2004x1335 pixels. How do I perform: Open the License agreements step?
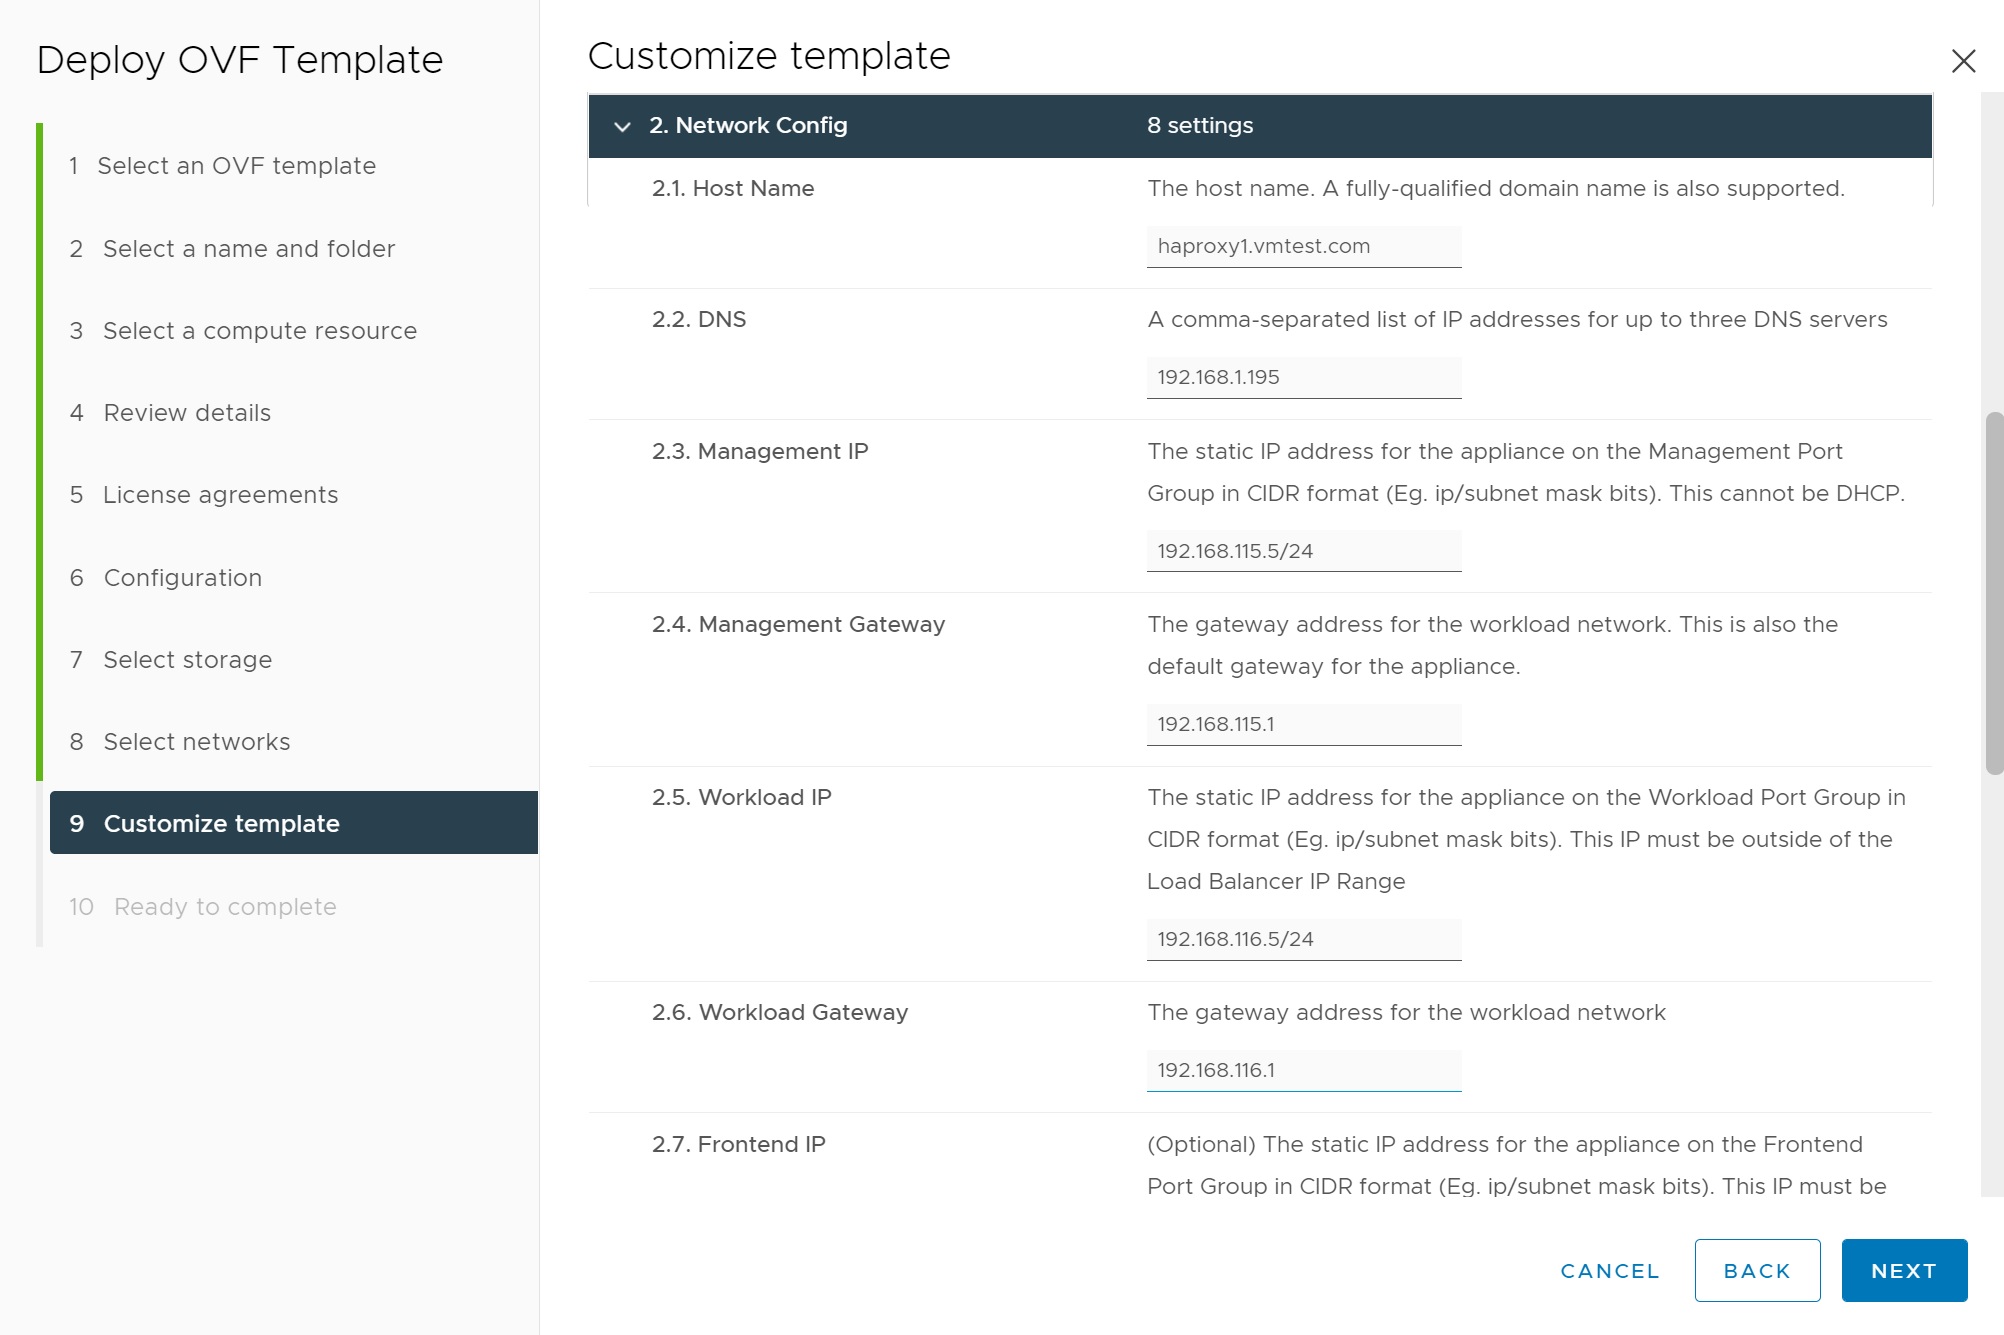point(220,495)
